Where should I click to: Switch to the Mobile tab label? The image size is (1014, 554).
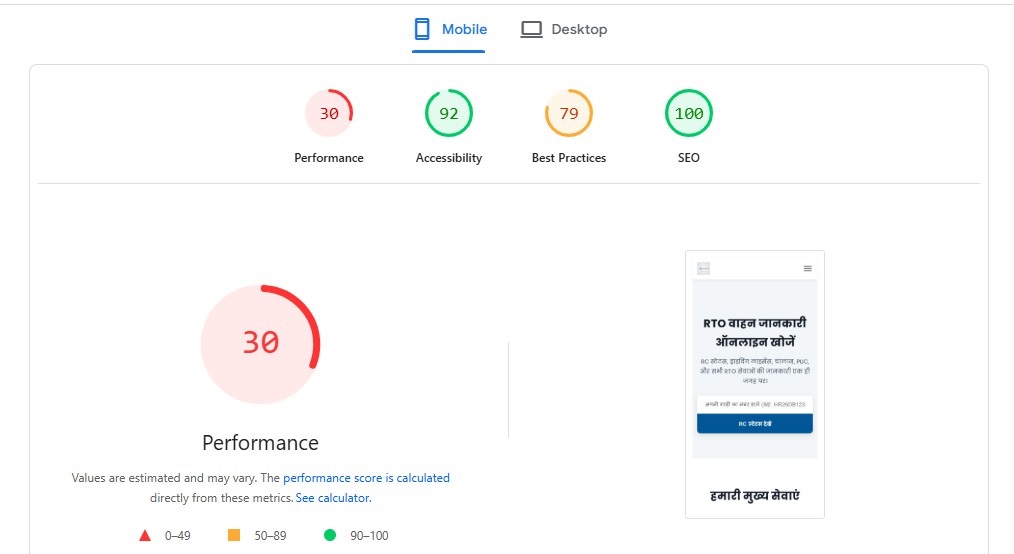464,29
